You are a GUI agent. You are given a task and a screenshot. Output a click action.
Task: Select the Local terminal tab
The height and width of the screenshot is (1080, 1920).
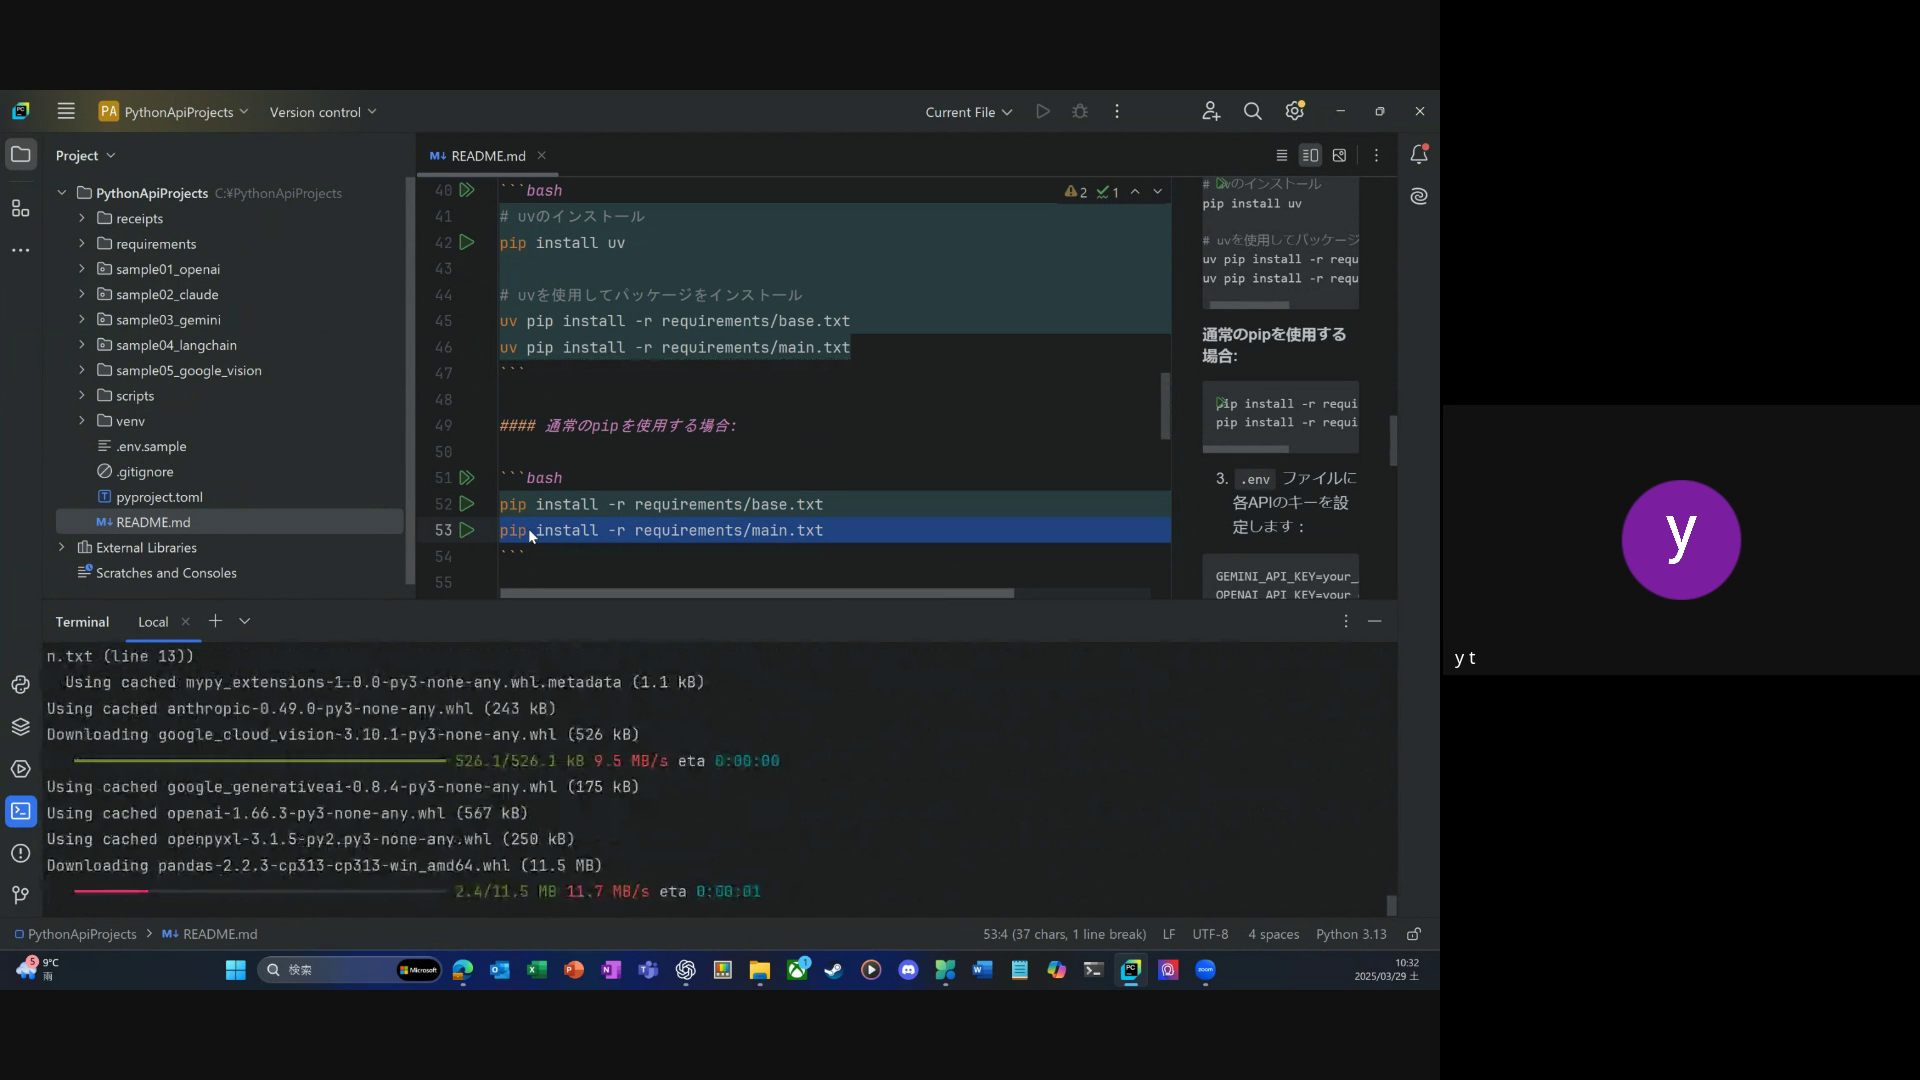pyautogui.click(x=153, y=622)
